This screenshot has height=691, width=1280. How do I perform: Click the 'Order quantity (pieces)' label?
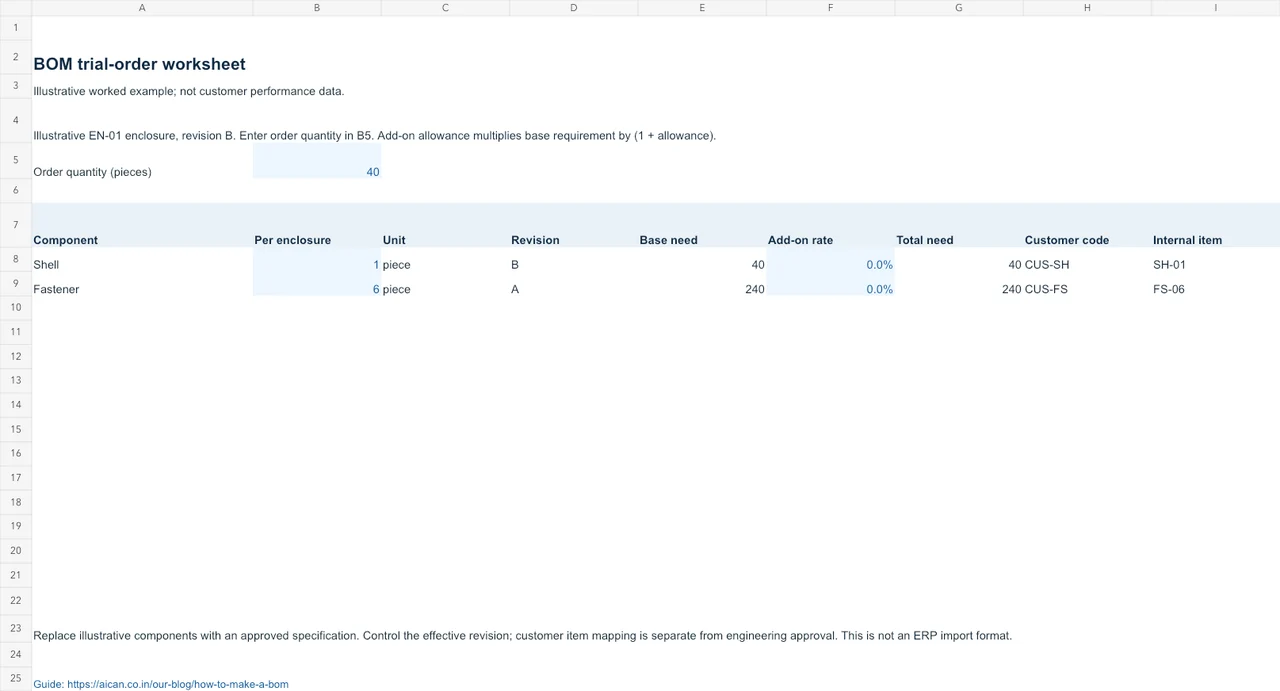92,172
